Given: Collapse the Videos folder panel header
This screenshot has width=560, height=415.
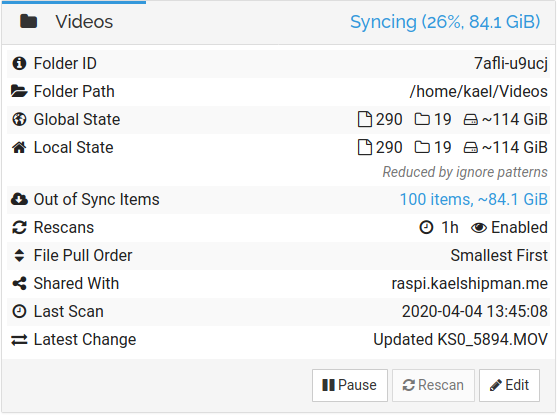Looking at the screenshot, I should (279, 22).
